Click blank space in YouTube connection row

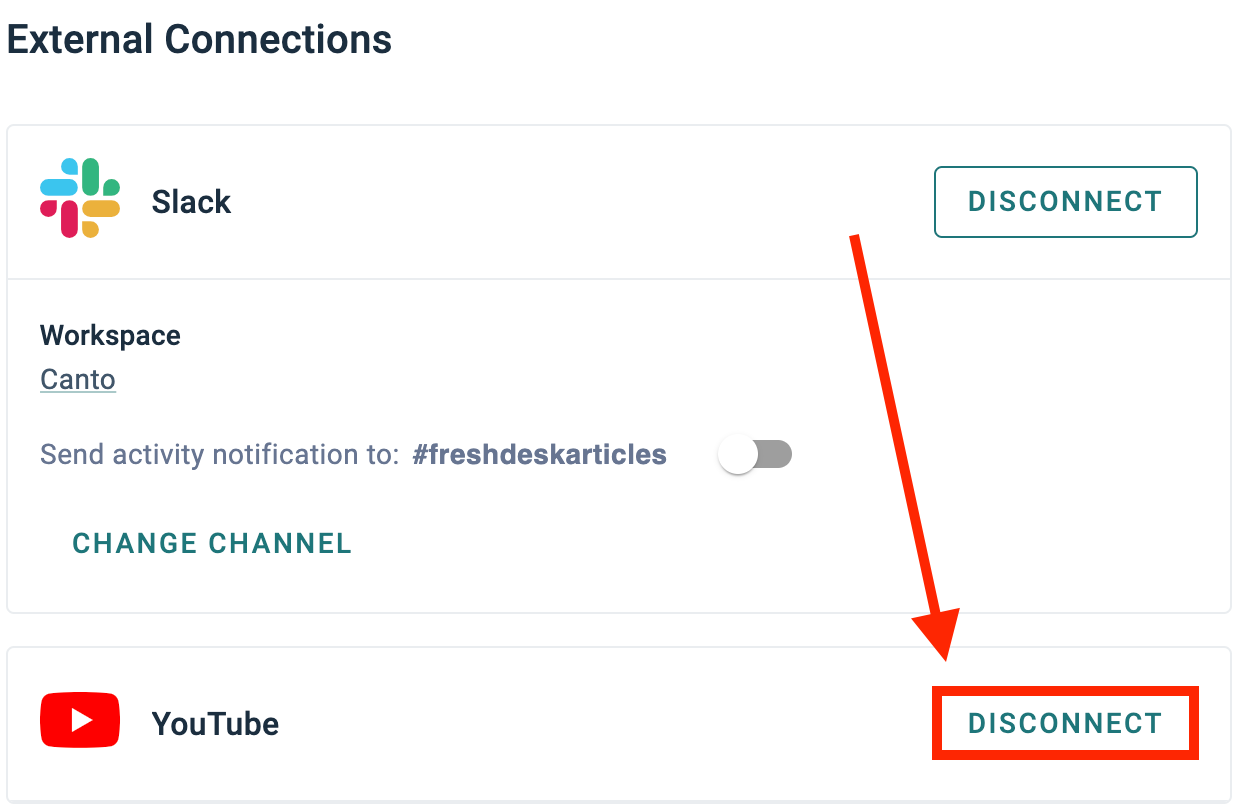point(600,723)
